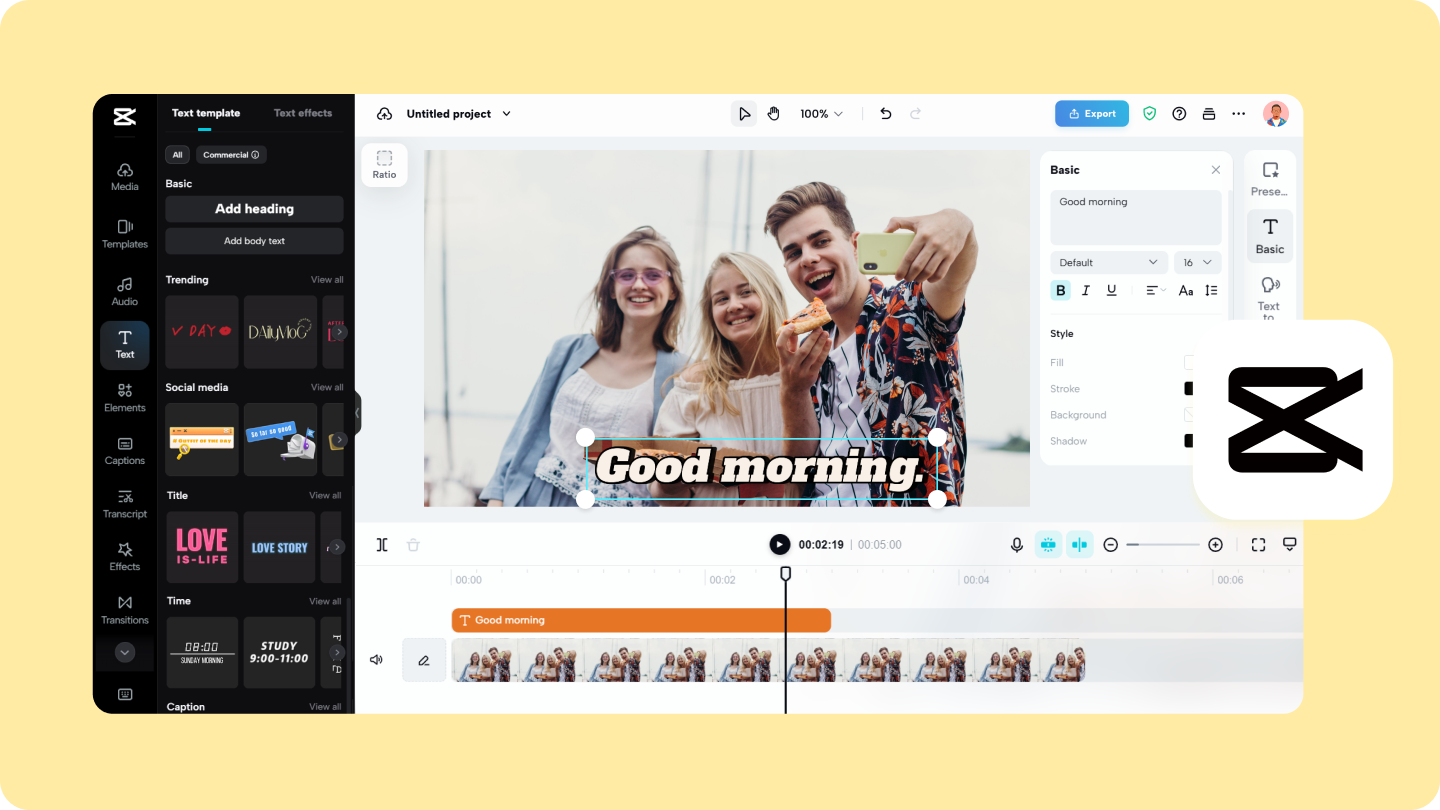Toggle underline formatting
The image size is (1440, 810).
(1111, 291)
